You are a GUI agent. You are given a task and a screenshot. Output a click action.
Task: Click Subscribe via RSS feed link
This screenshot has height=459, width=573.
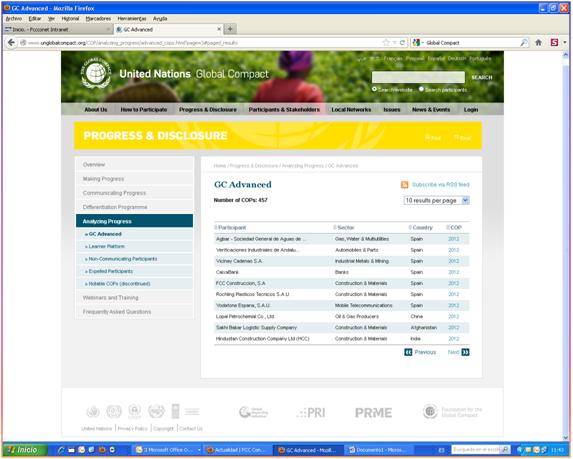point(440,185)
